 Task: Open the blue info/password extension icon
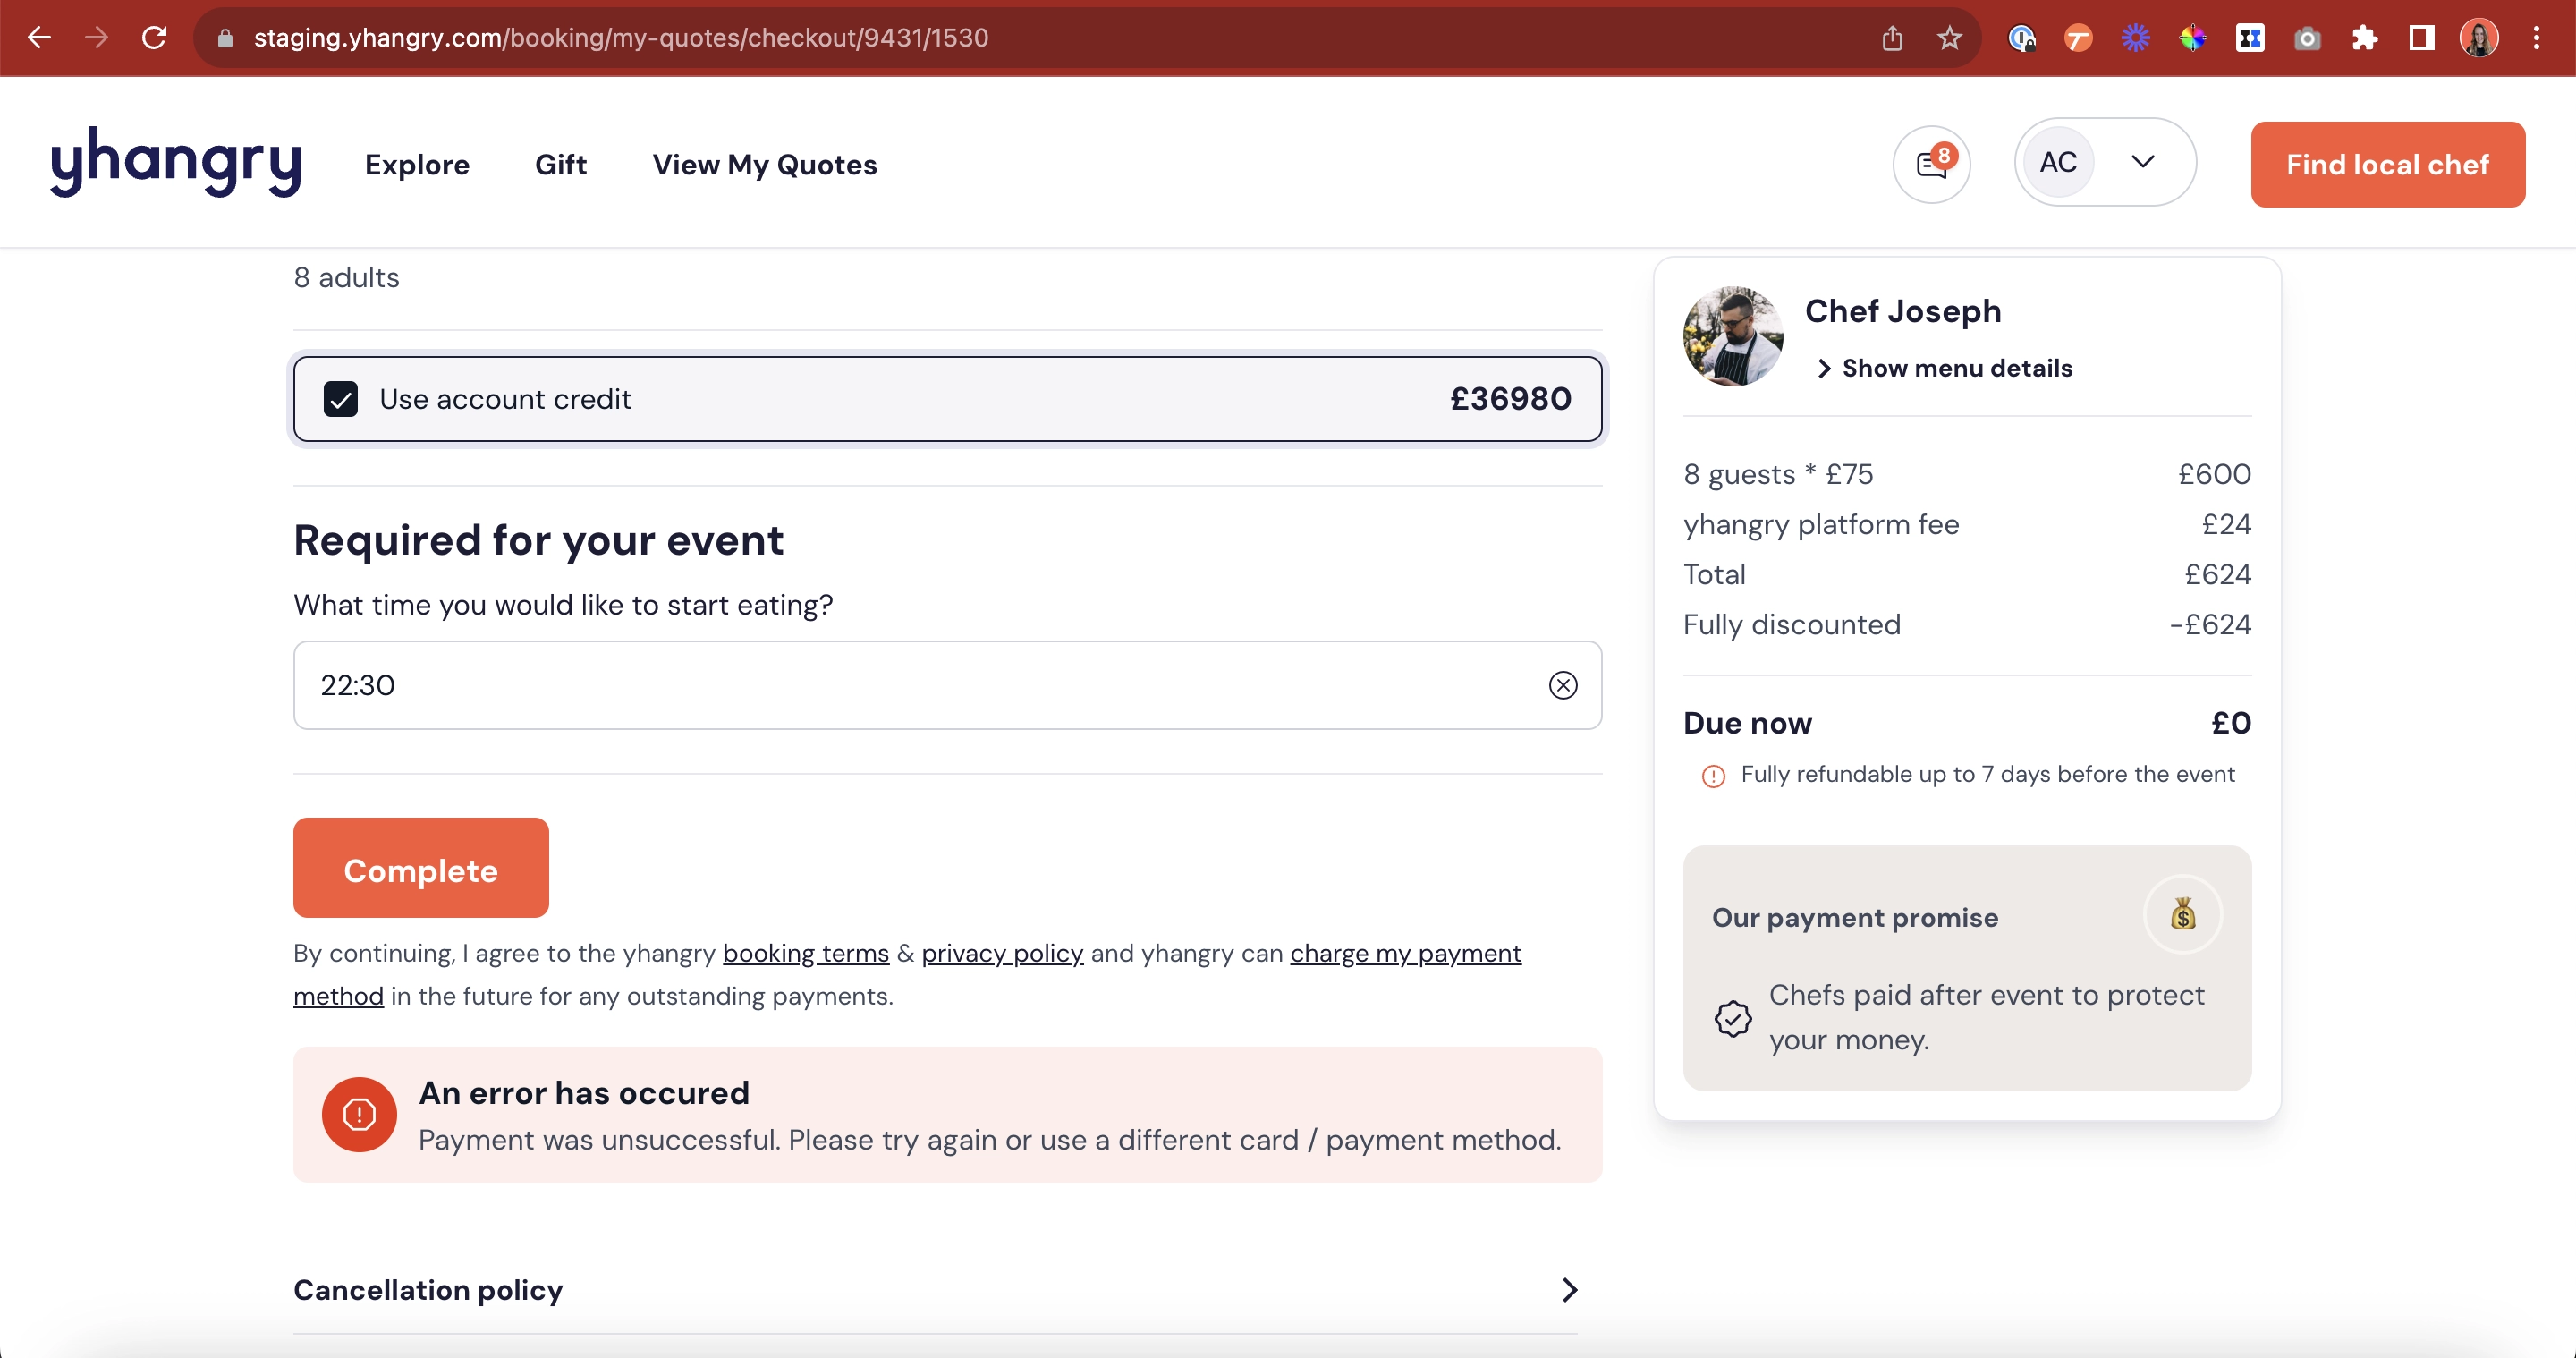(x=2021, y=38)
